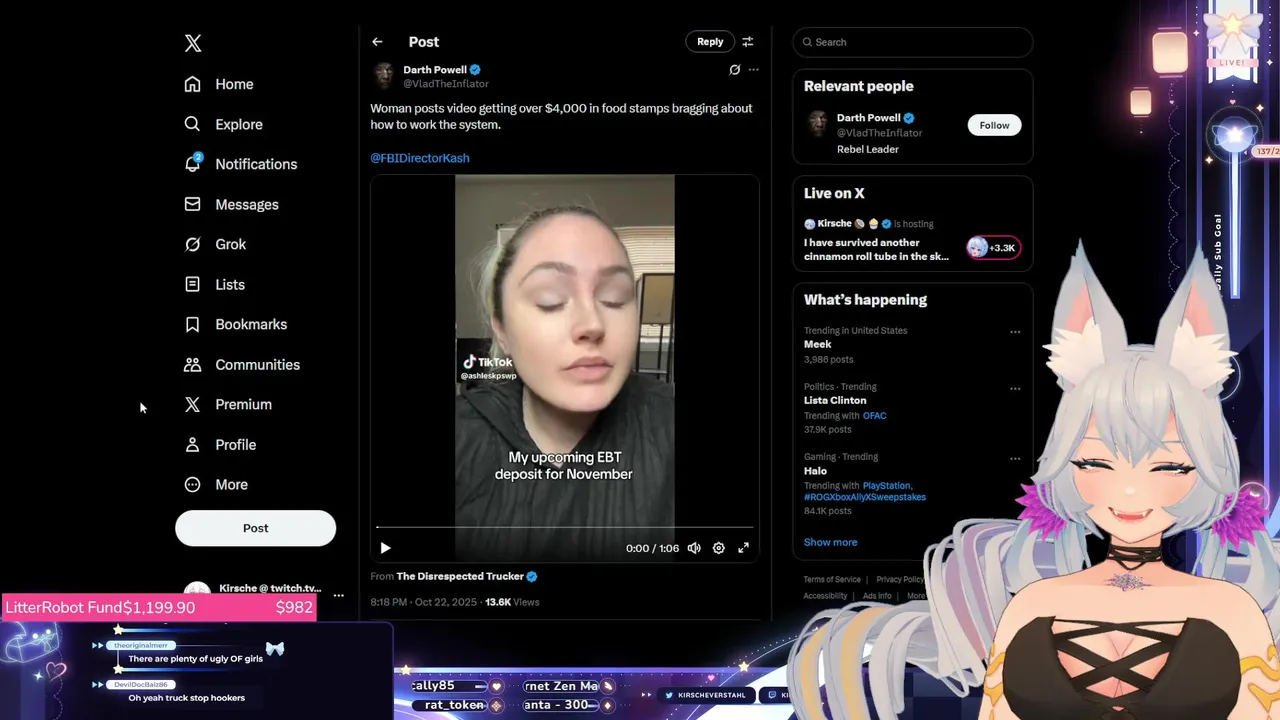
Task: Open reply sorting filter icon
Action: (x=747, y=42)
